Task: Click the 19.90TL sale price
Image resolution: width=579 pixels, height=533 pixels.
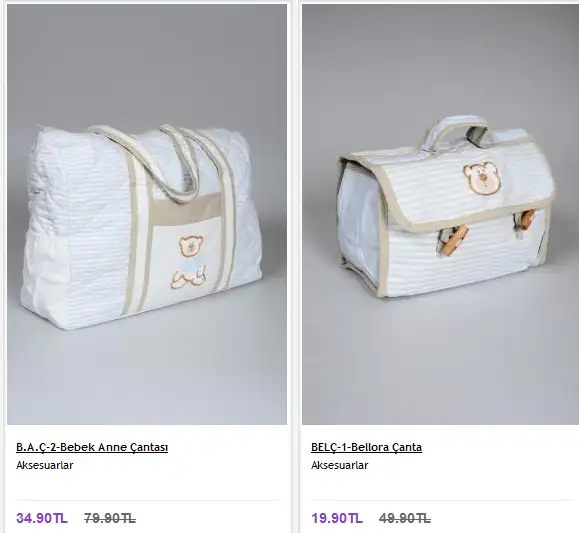Action: pyautogui.click(x=337, y=518)
